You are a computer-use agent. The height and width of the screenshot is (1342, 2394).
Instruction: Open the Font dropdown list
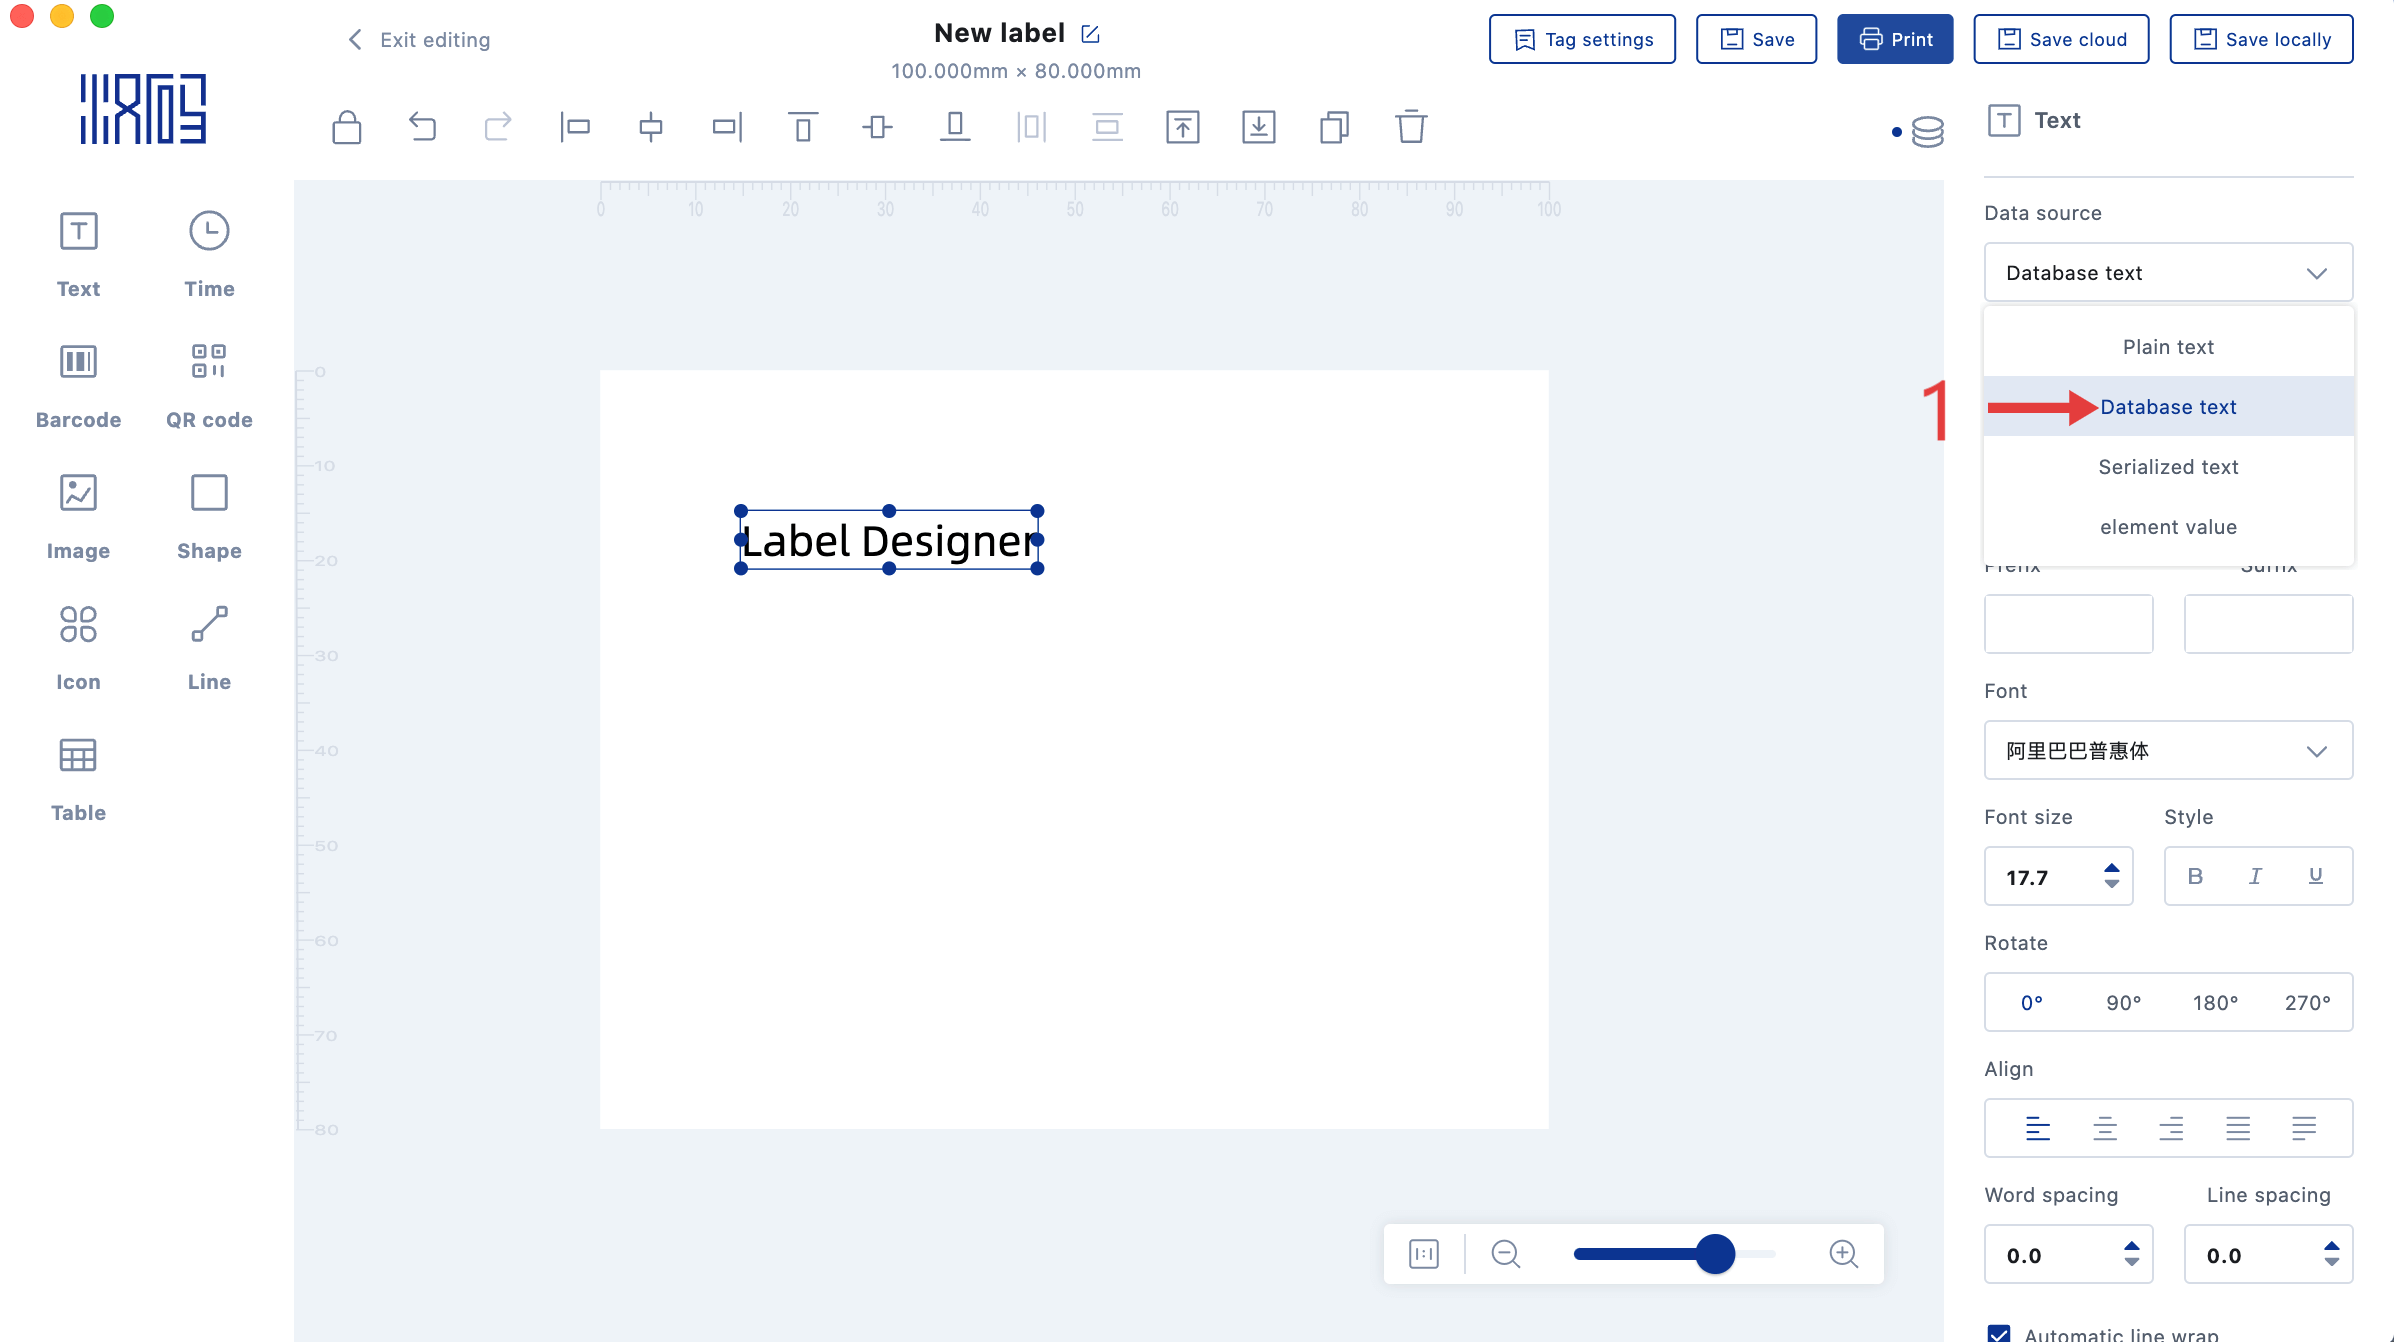click(x=2168, y=750)
